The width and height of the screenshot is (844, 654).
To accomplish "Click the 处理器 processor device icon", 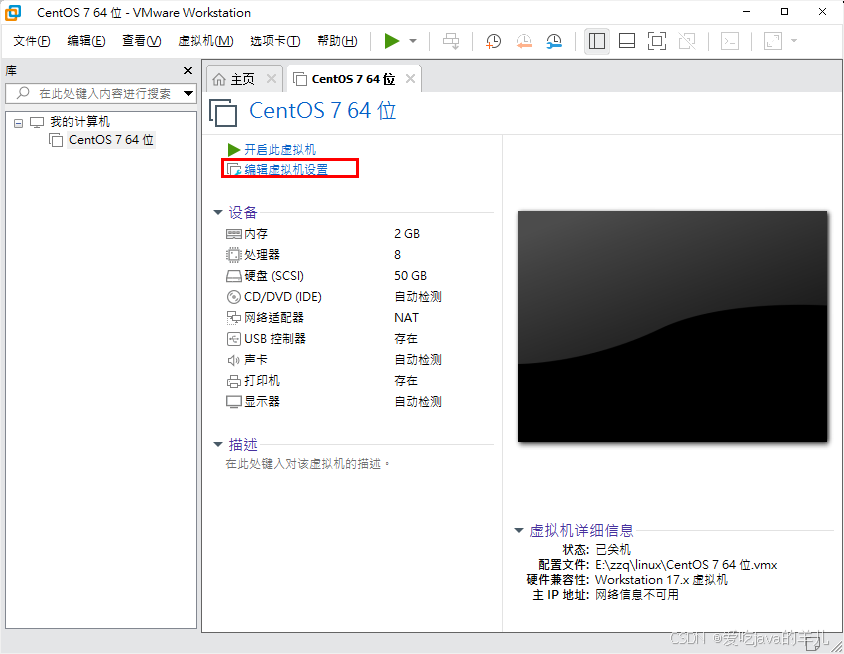I will [234, 255].
